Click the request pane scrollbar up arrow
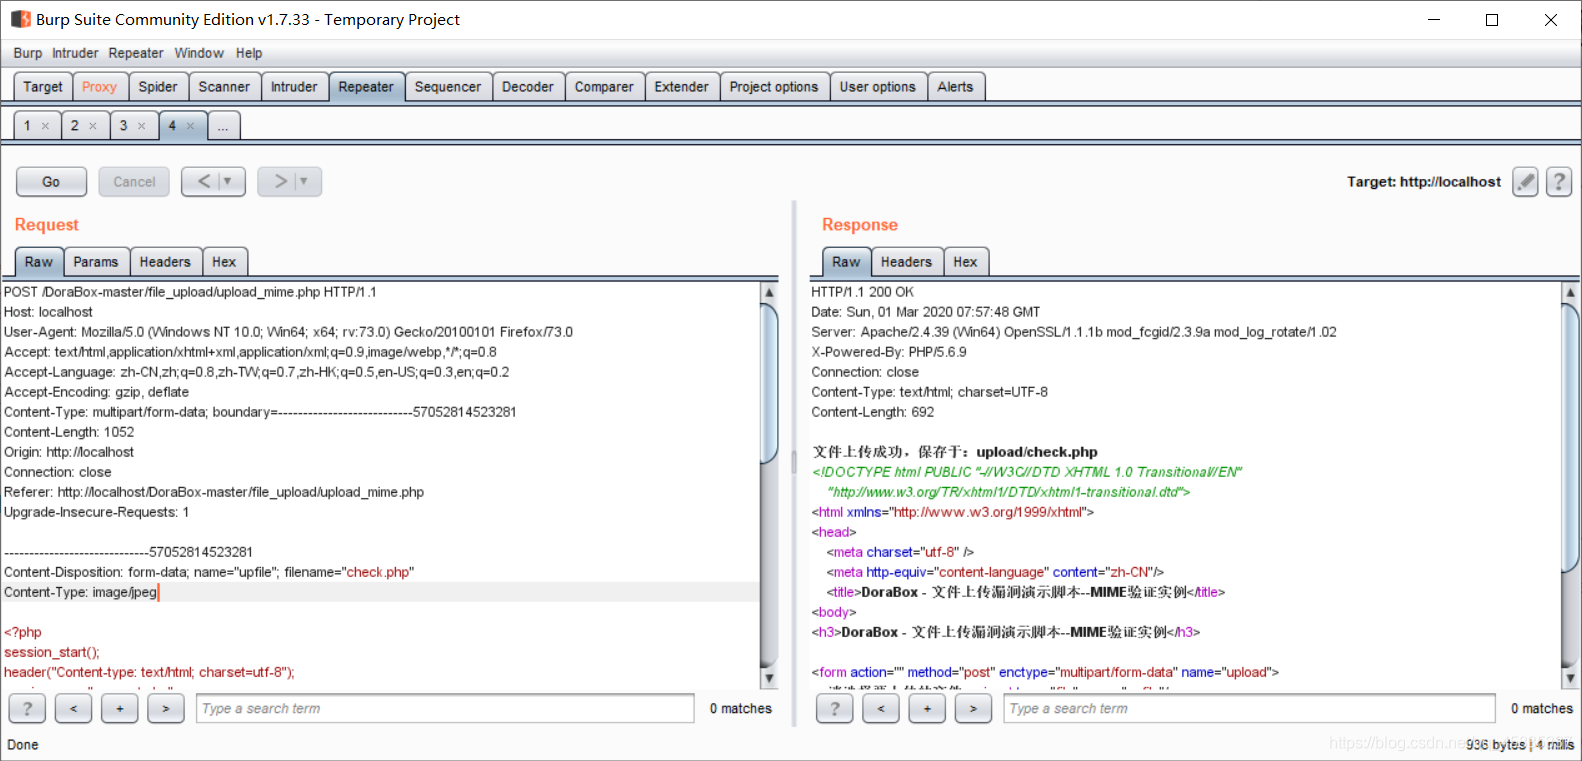The image size is (1582, 761). [769, 292]
